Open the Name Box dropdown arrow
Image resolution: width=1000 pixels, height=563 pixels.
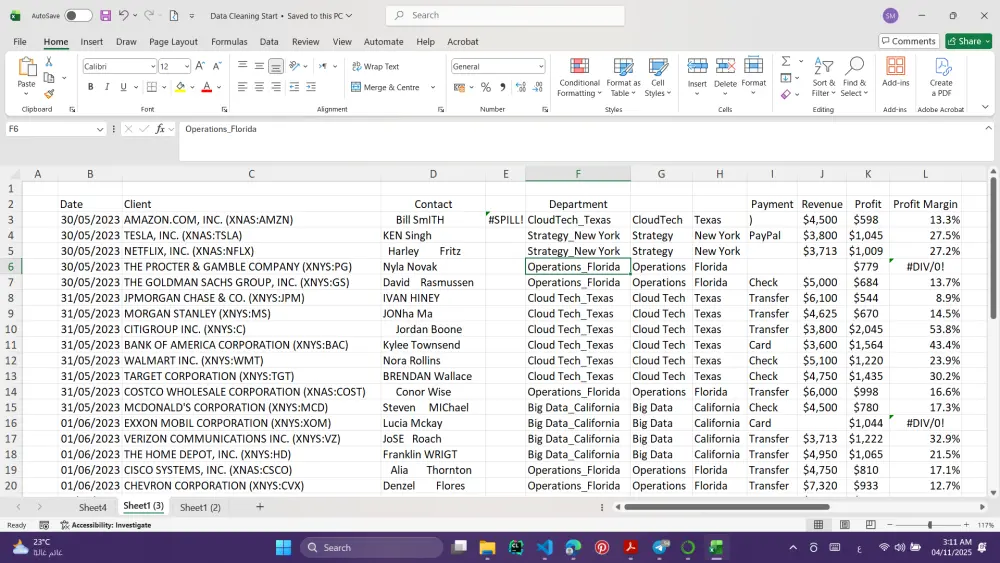100,129
